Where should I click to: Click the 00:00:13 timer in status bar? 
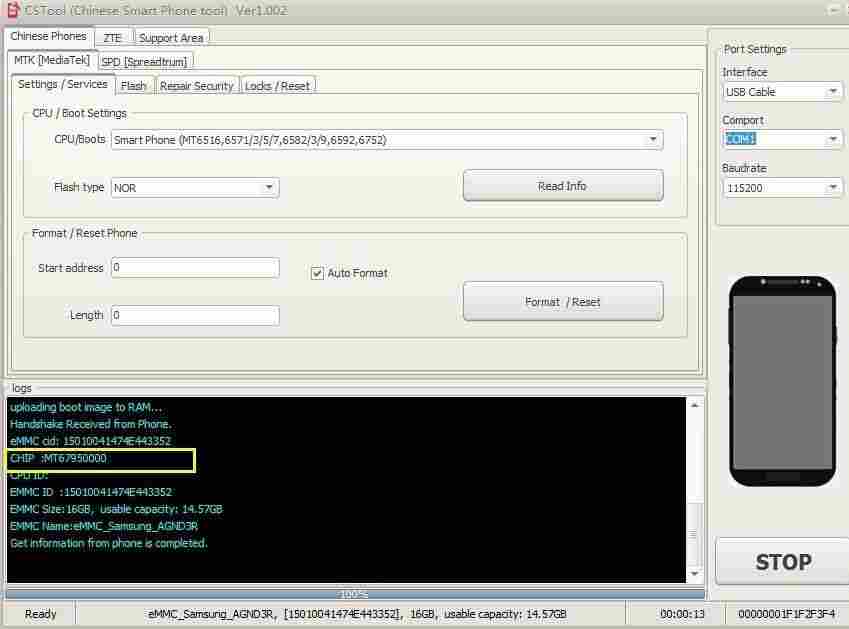[x=682, y=614]
